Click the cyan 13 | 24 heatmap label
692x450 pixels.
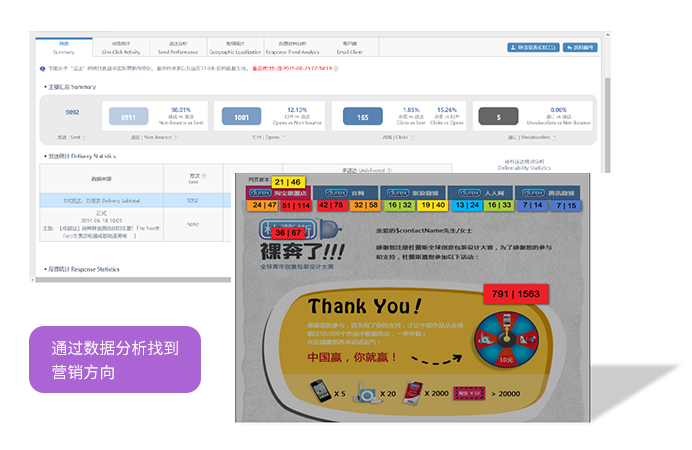click(x=467, y=206)
